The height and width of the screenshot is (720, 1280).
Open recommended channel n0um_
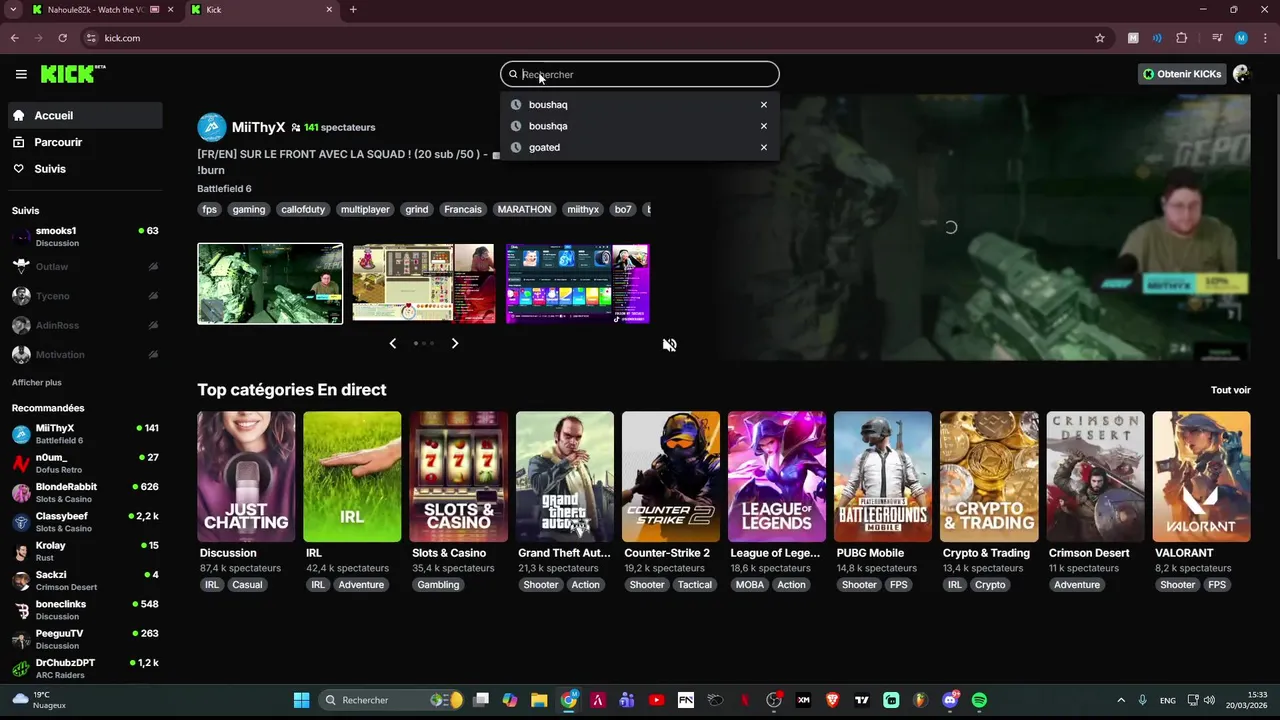(x=86, y=463)
